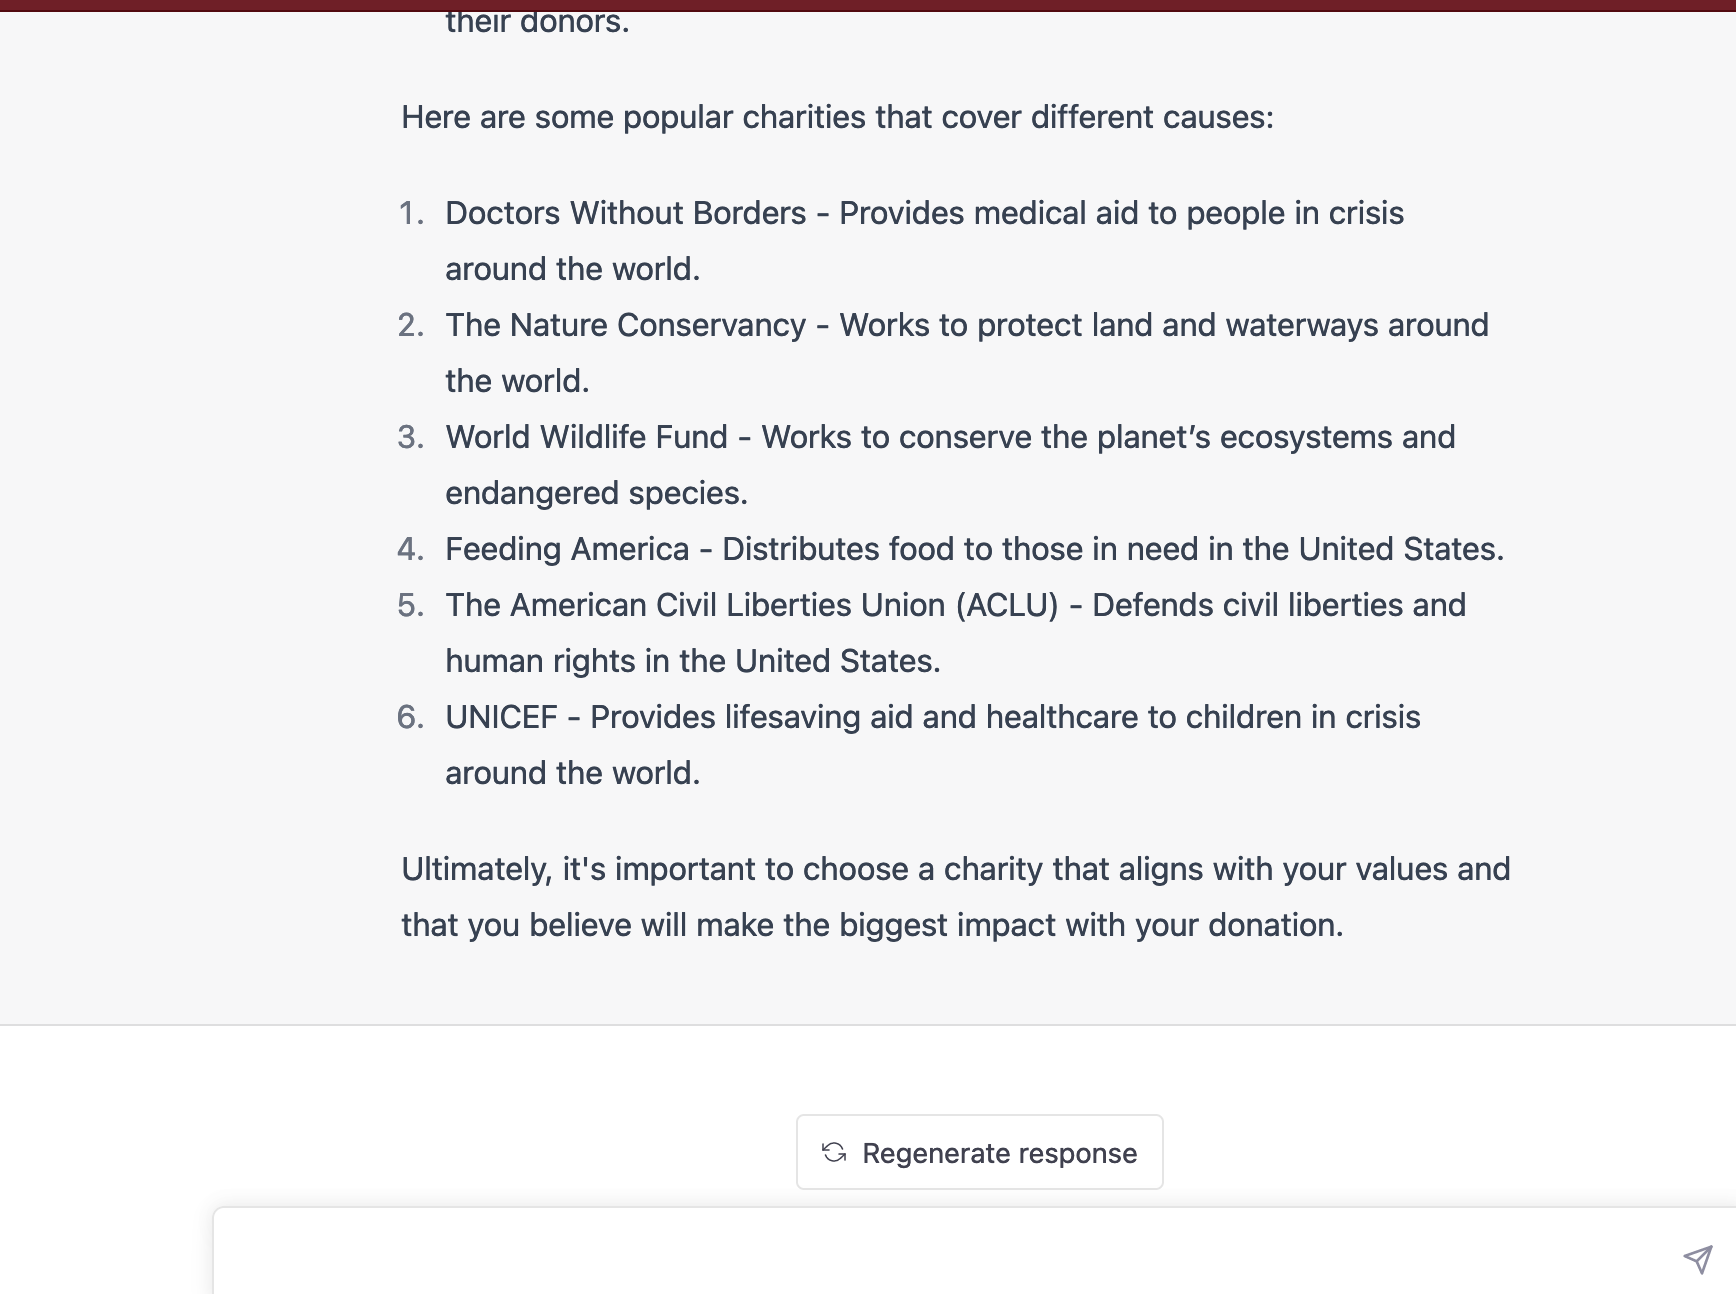The height and width of the screenshot is (1294, 1736).
Task: Click 'human rights in the United States.' line
Action: click(x=692, y=661)
